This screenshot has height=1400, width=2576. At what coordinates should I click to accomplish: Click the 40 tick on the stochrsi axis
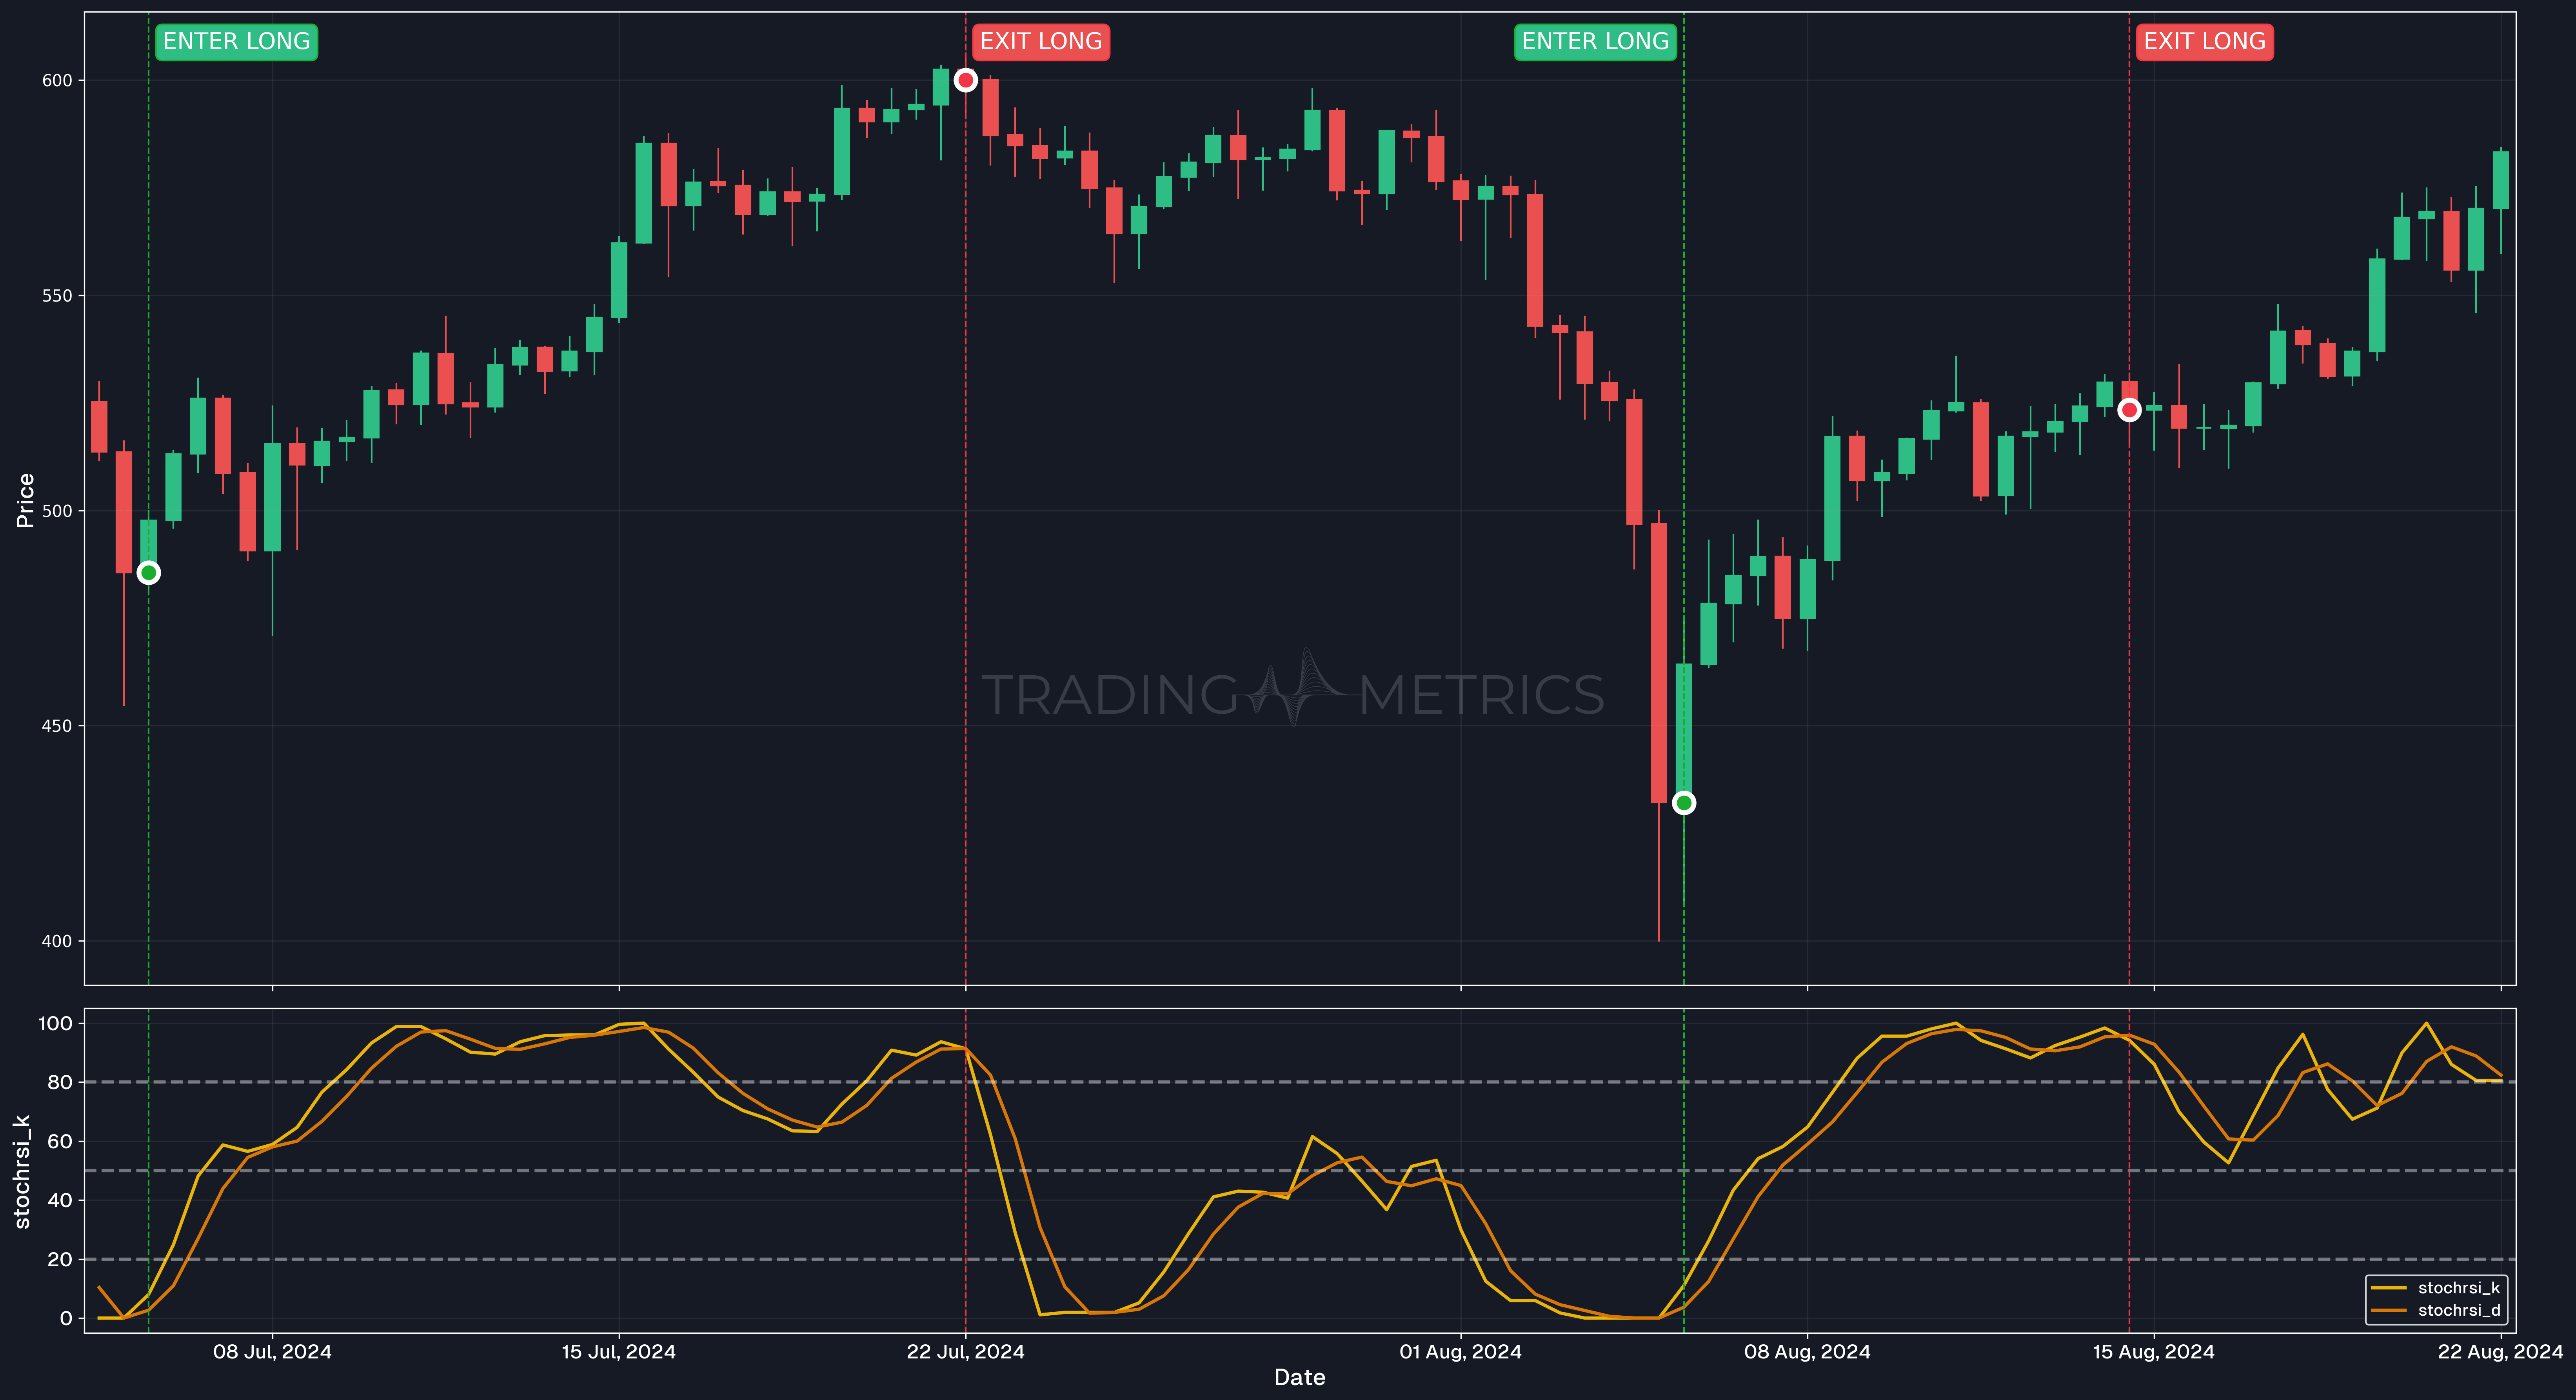[x=60, y=1200]
